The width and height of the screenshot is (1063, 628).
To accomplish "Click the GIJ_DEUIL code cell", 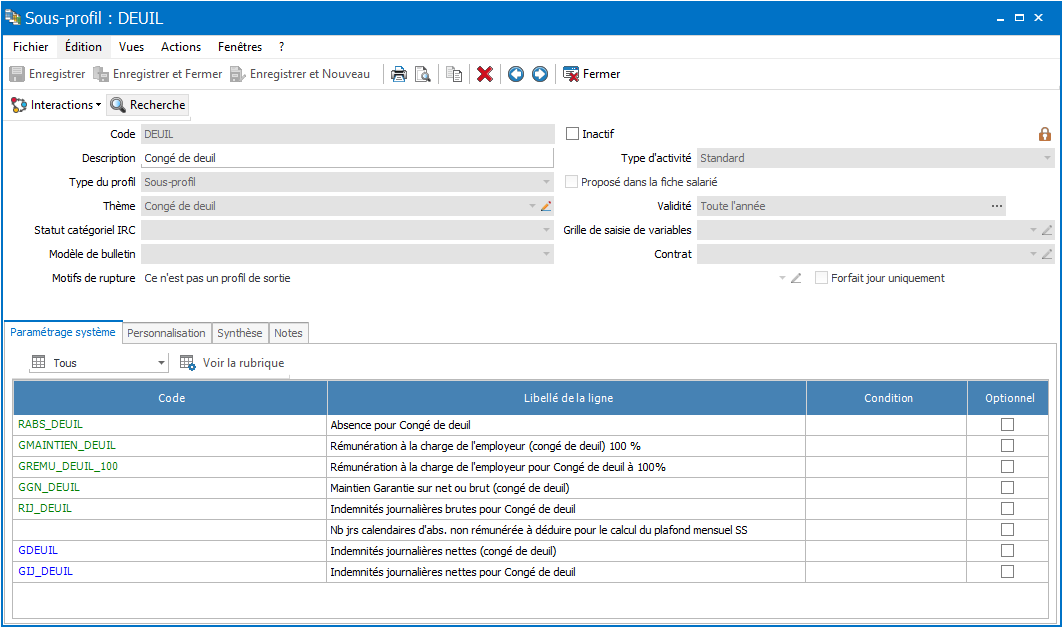I will tap(170, 572).
